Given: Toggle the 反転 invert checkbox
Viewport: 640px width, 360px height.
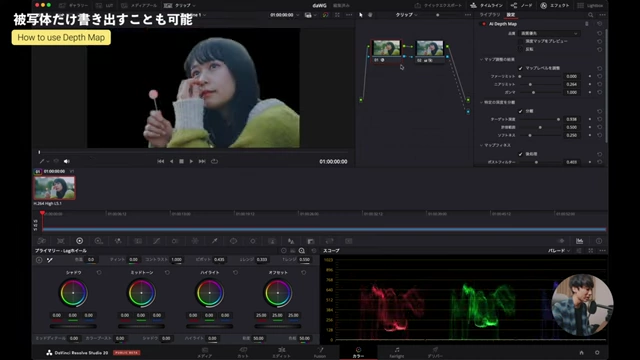Looking at the screenshot, I should click(520, 49).
